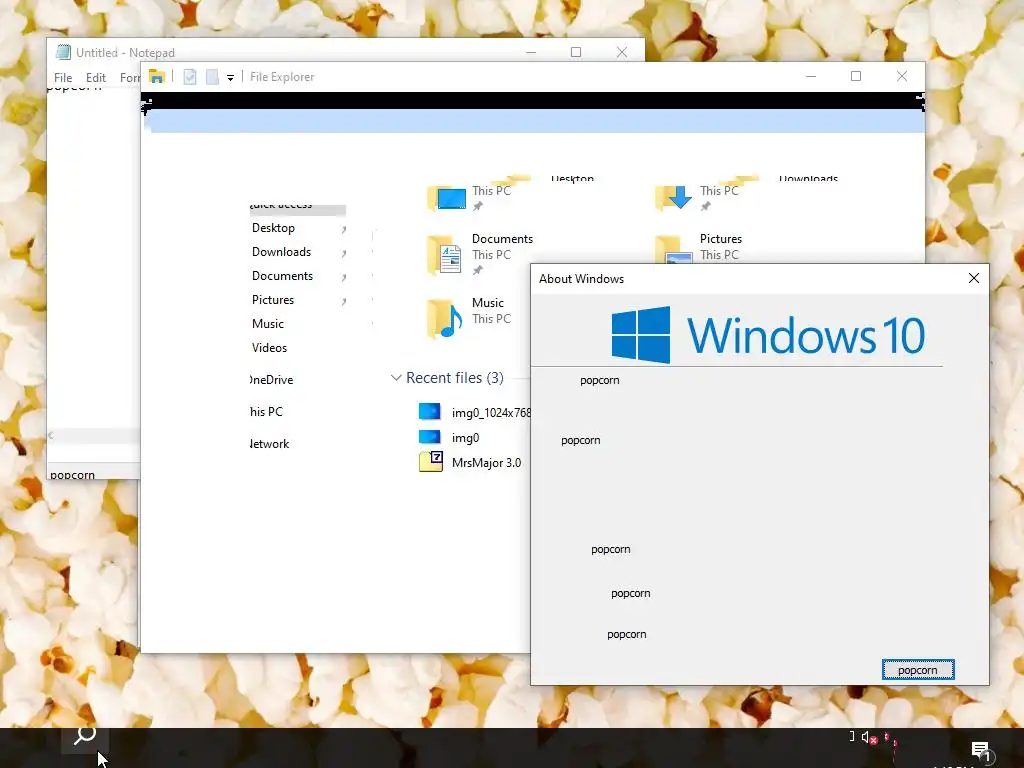Viewport: 1024px width, 768px height.
Task: Collapse the Recent files (3) section
Action: 395,377
